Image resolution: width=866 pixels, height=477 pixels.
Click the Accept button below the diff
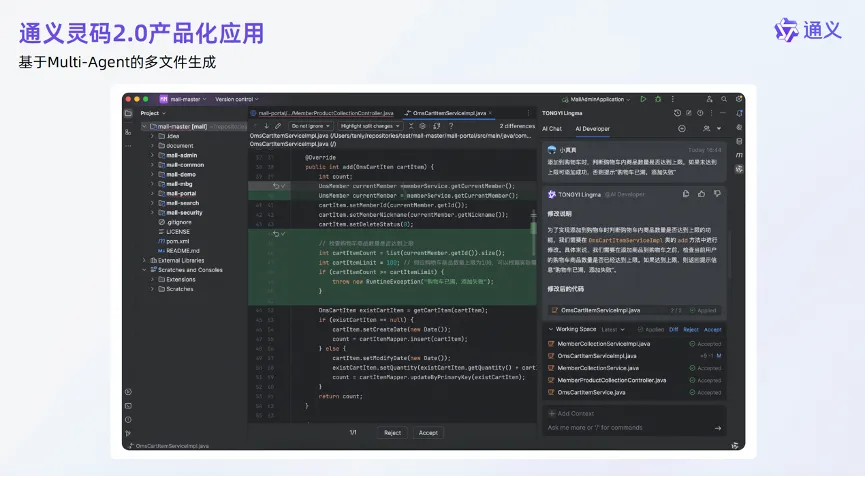428,433
